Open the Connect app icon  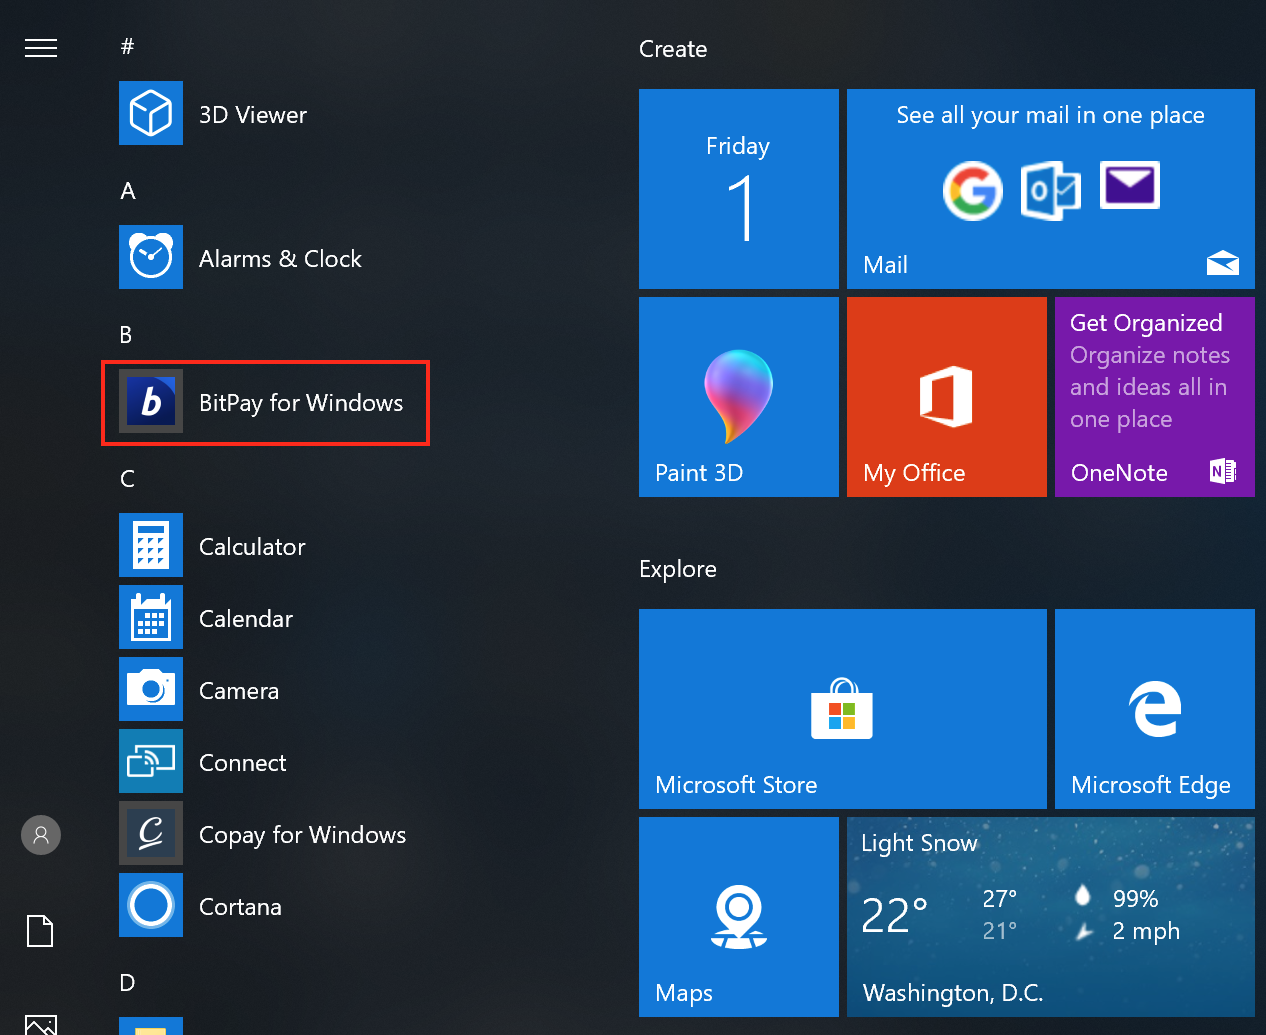tap(151, 761)
